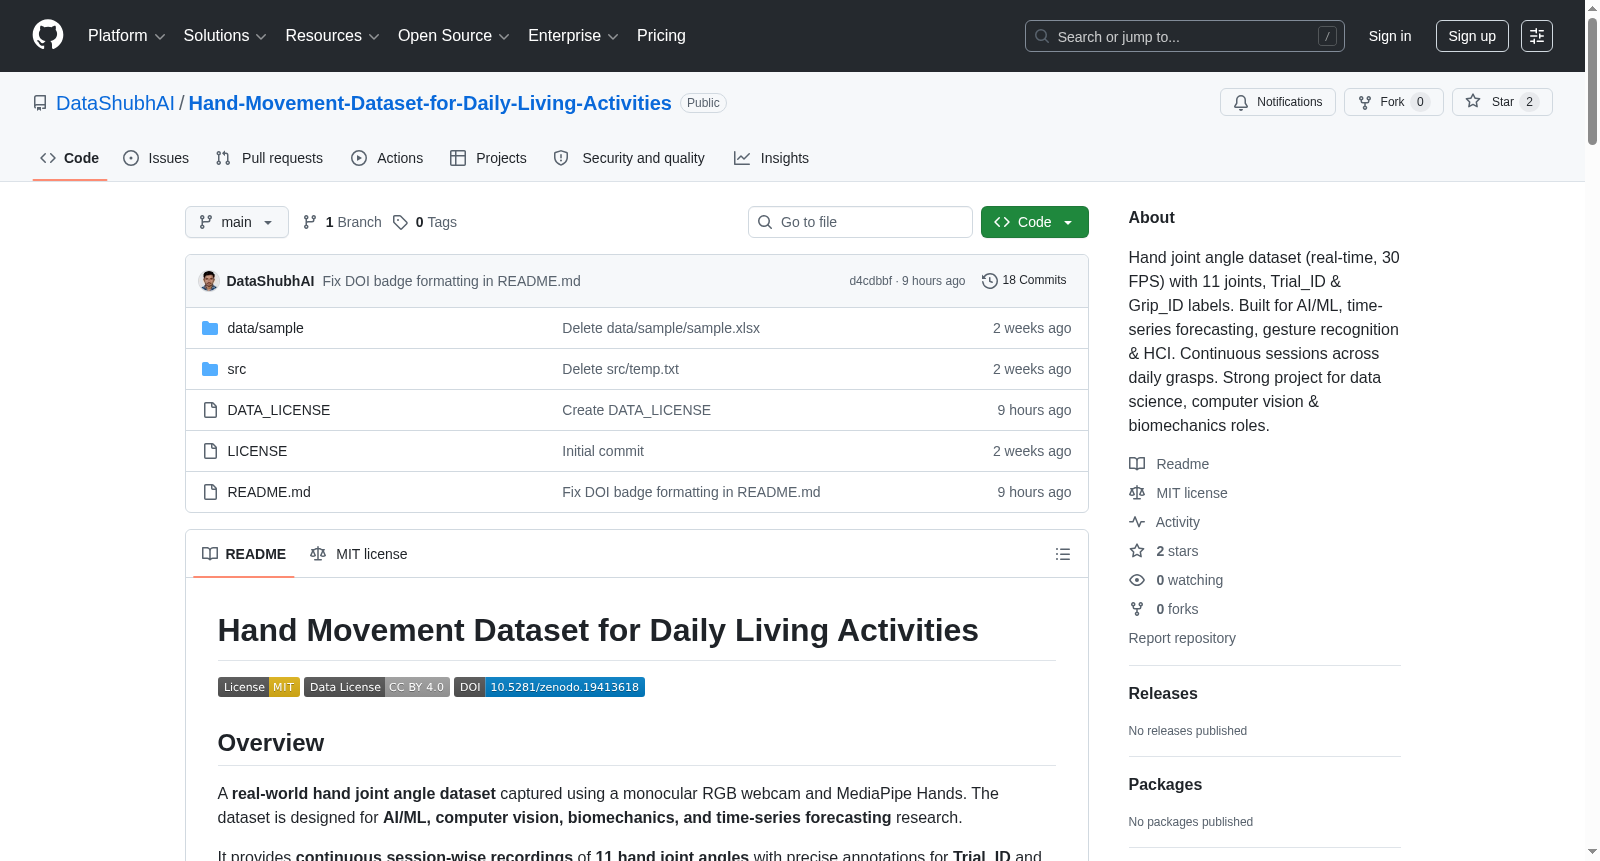Click the Go to file search field

pyautogui.click(x=860, y=222)
